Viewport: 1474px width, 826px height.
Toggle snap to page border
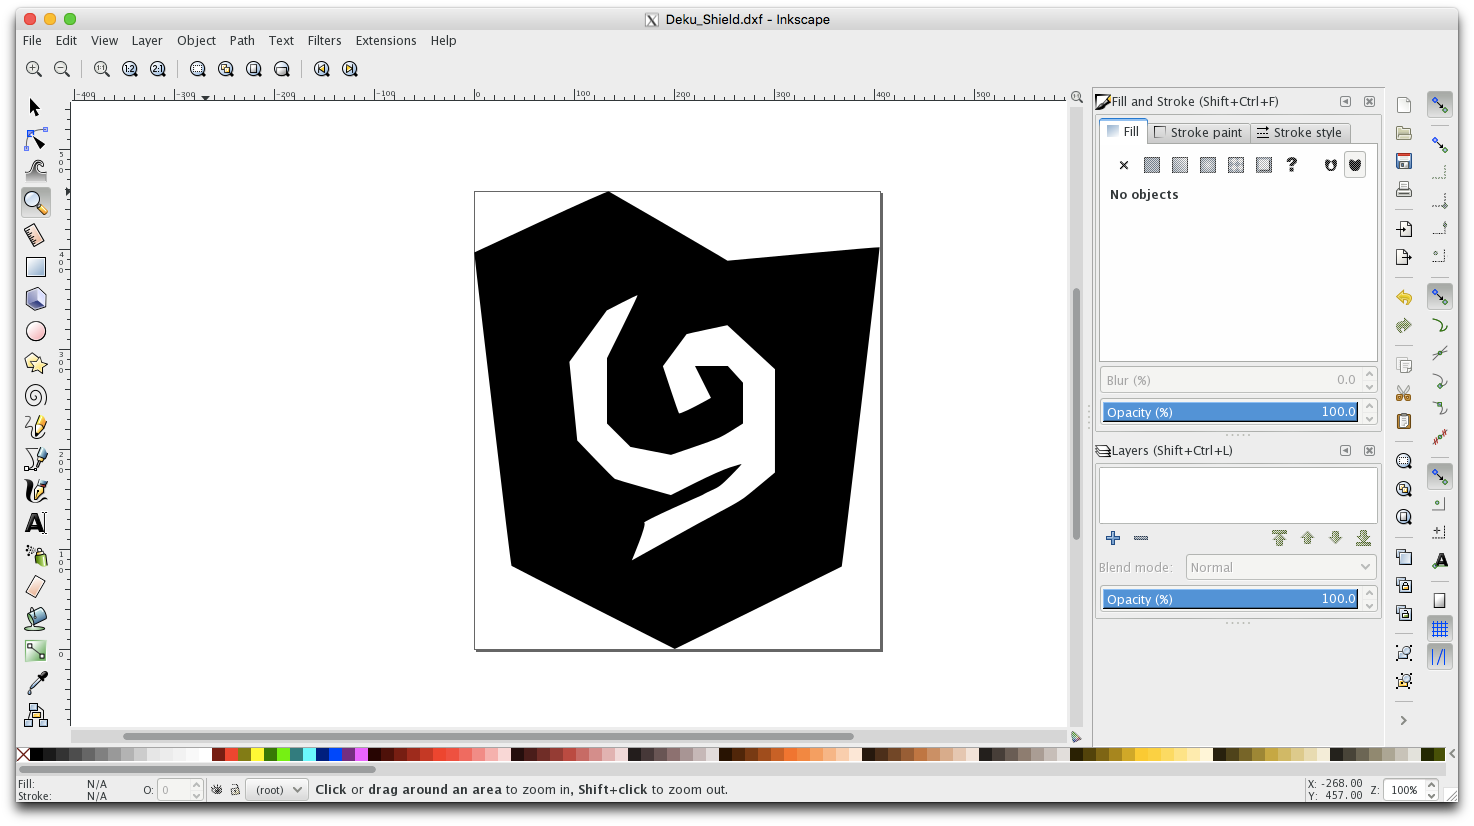pyautogui.click(x=1440, y=600)
